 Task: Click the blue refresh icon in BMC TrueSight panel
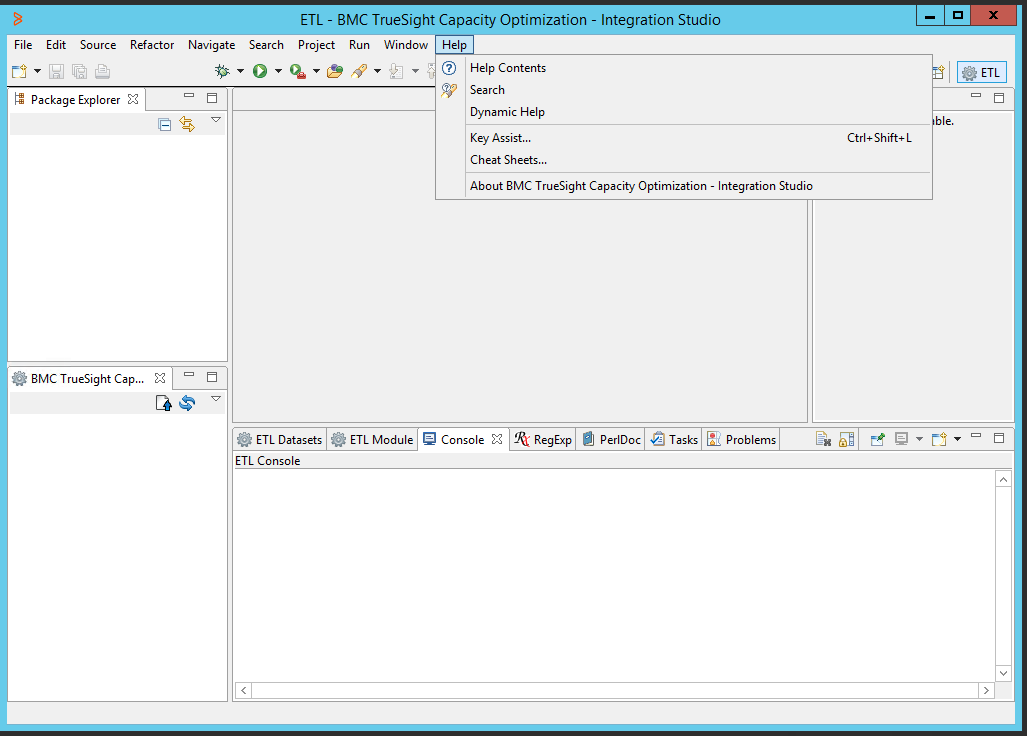click(x=187, y=403)
